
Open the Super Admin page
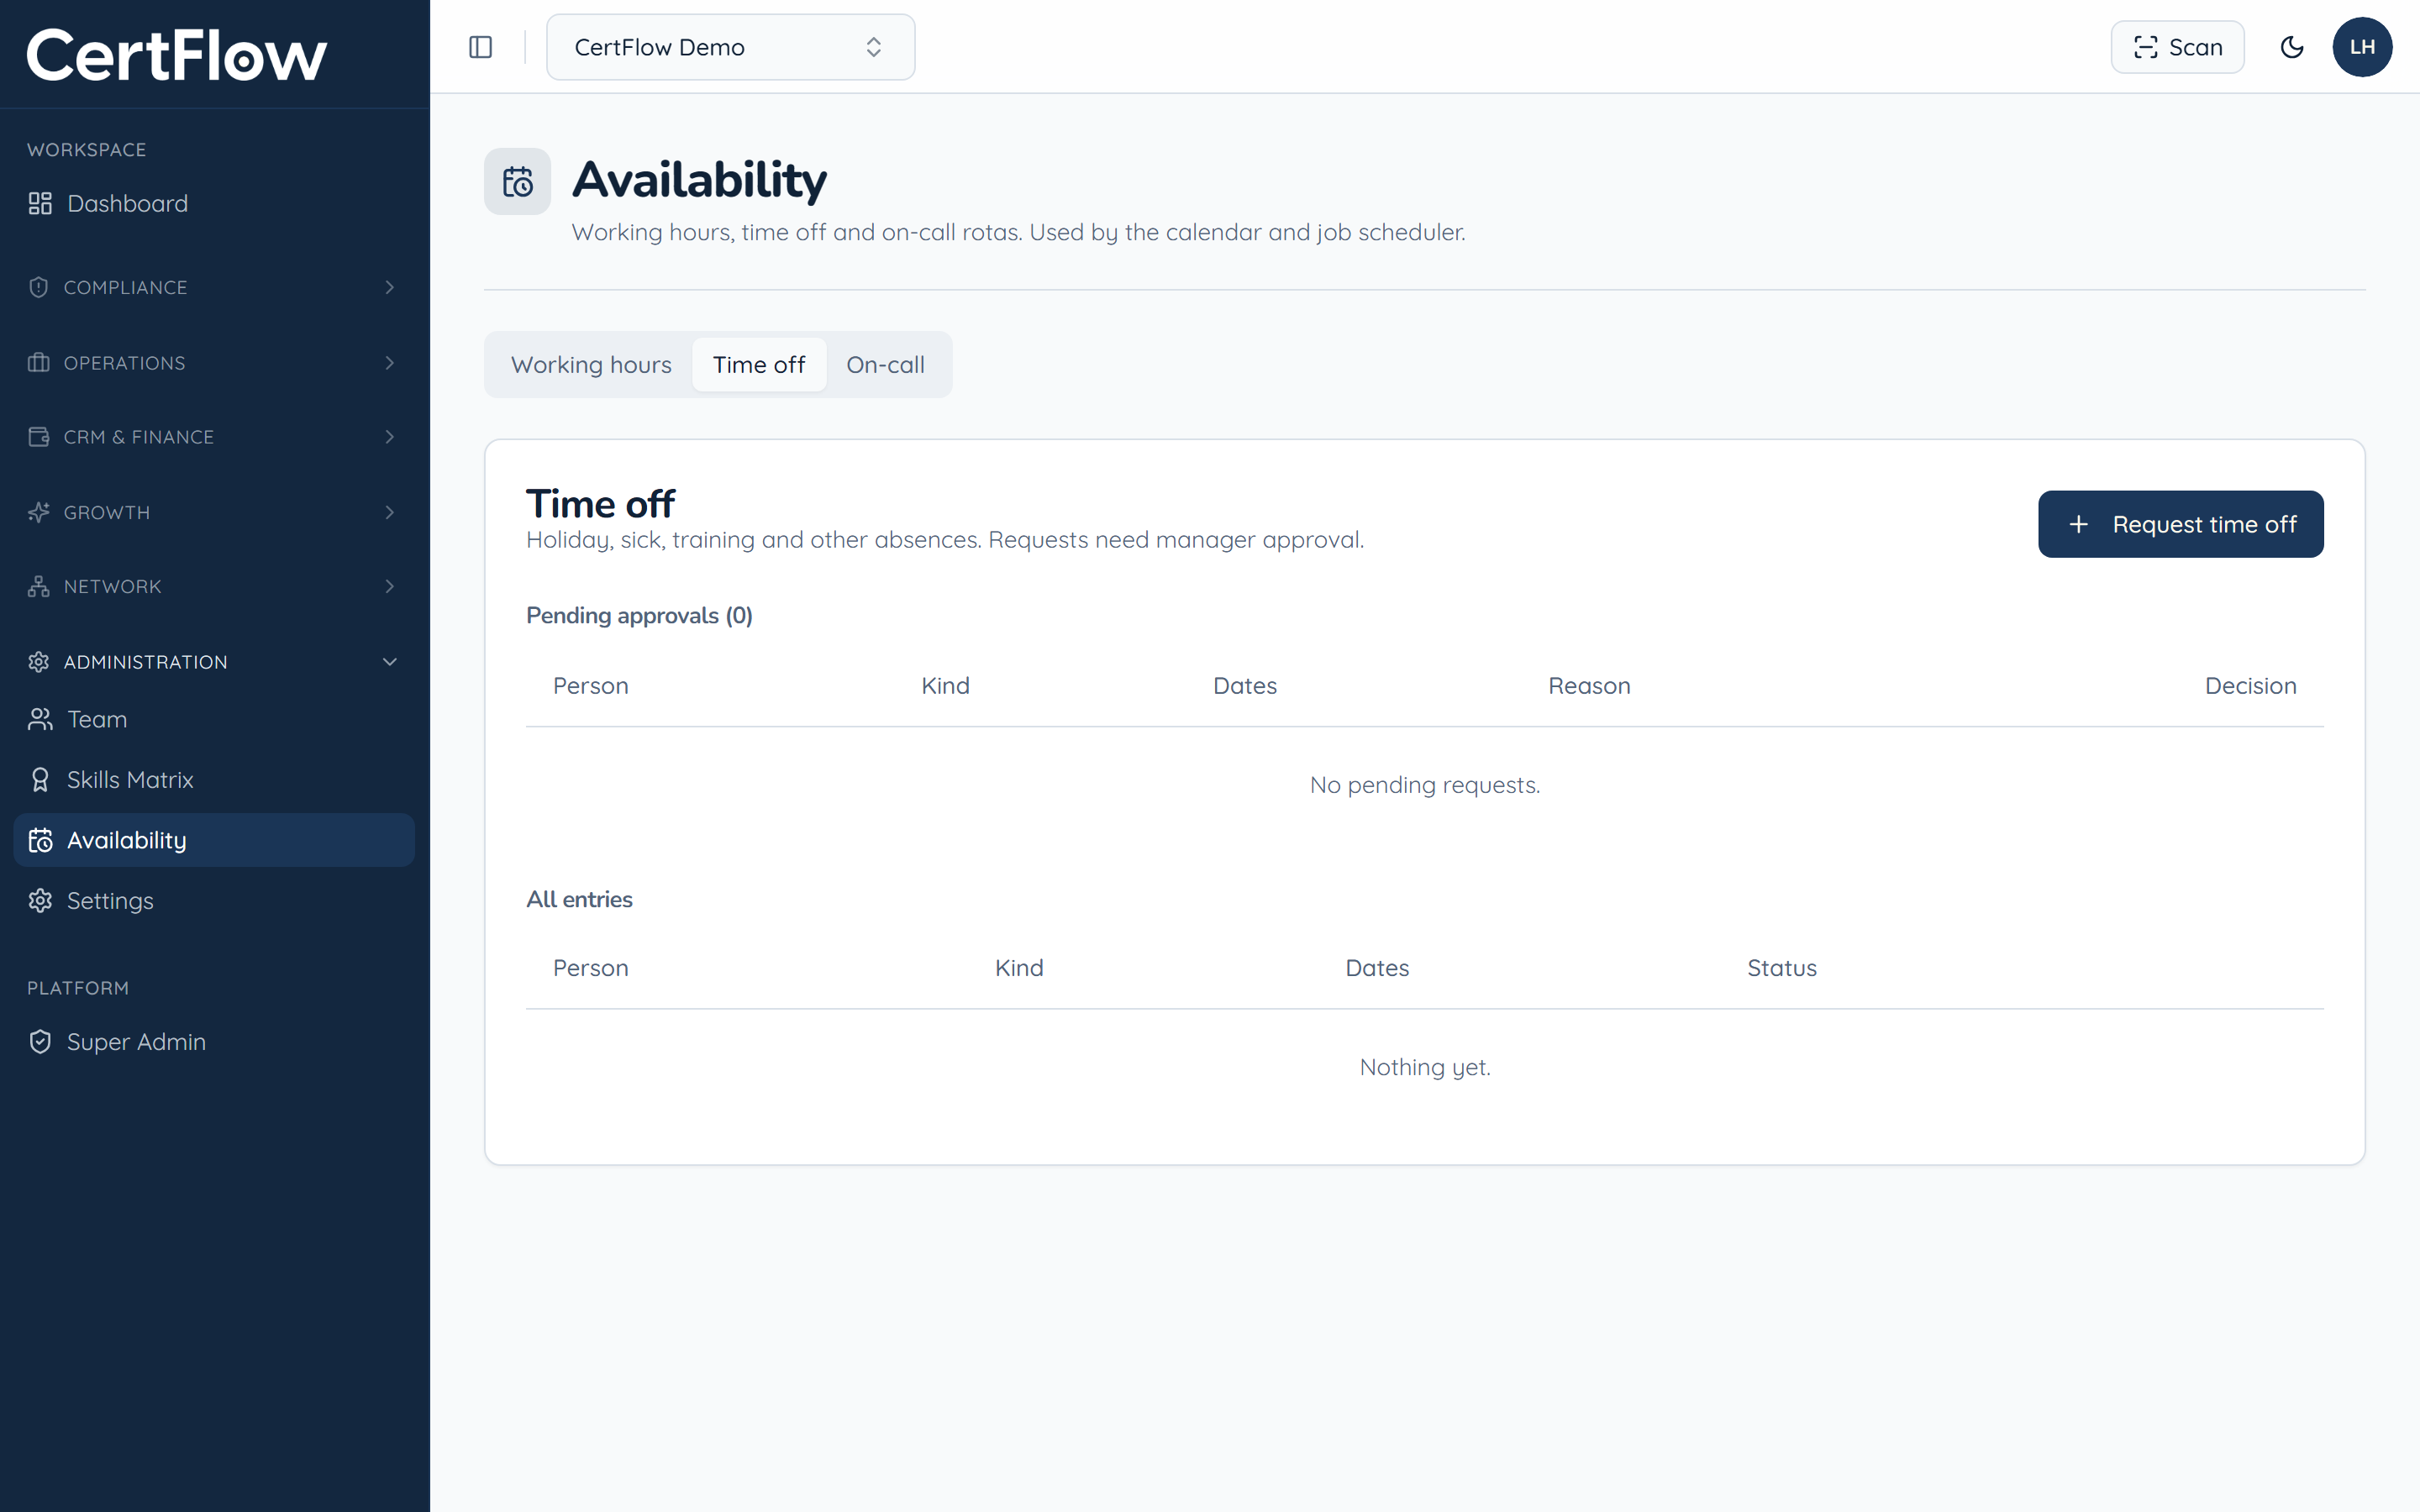pos(214,1042)
